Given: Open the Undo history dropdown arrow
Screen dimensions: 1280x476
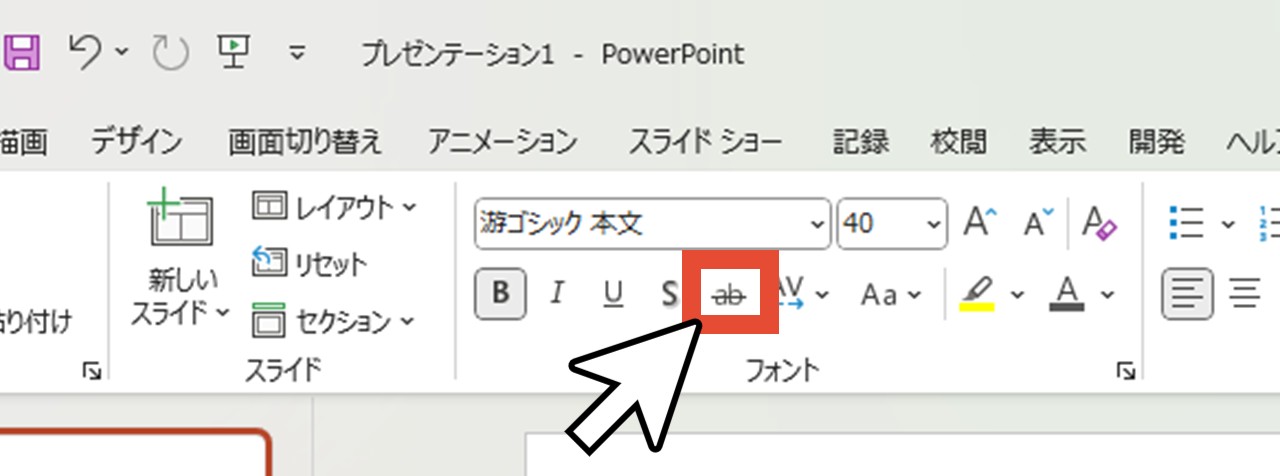Looking at the screenshot, I should point(122,52).
